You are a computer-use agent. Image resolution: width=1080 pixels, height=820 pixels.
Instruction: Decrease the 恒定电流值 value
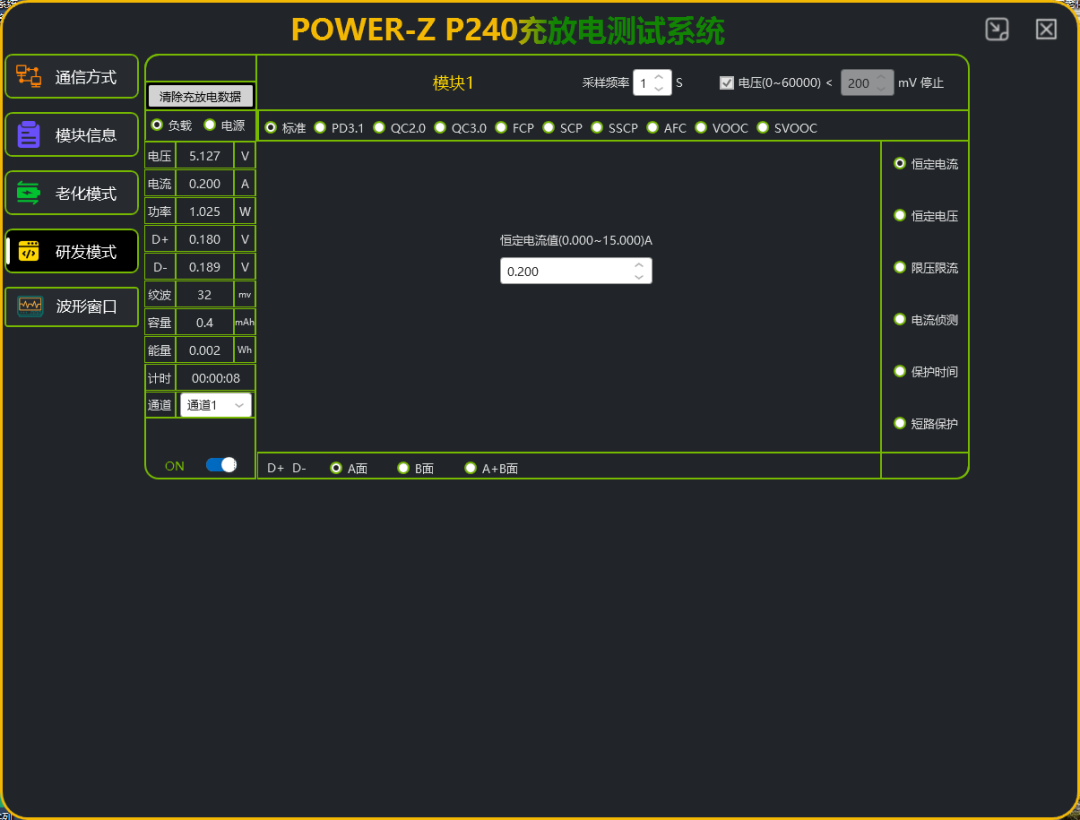[639, 277]
